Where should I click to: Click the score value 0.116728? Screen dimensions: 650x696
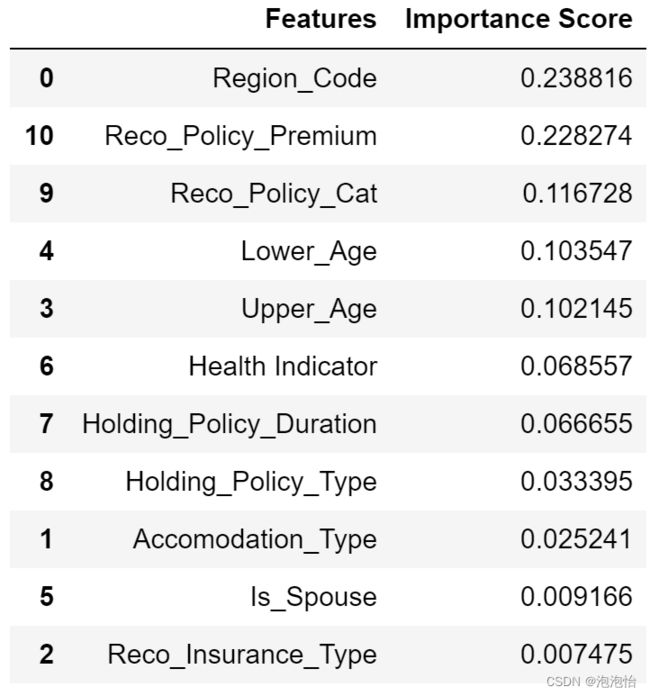click(577, 194)
